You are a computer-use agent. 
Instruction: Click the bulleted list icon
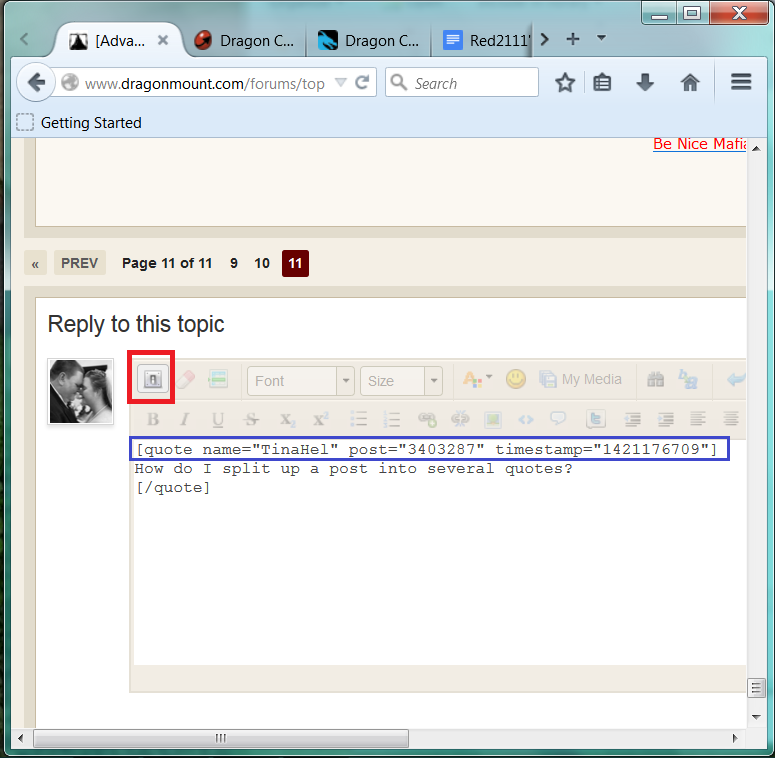pos(359,419)
